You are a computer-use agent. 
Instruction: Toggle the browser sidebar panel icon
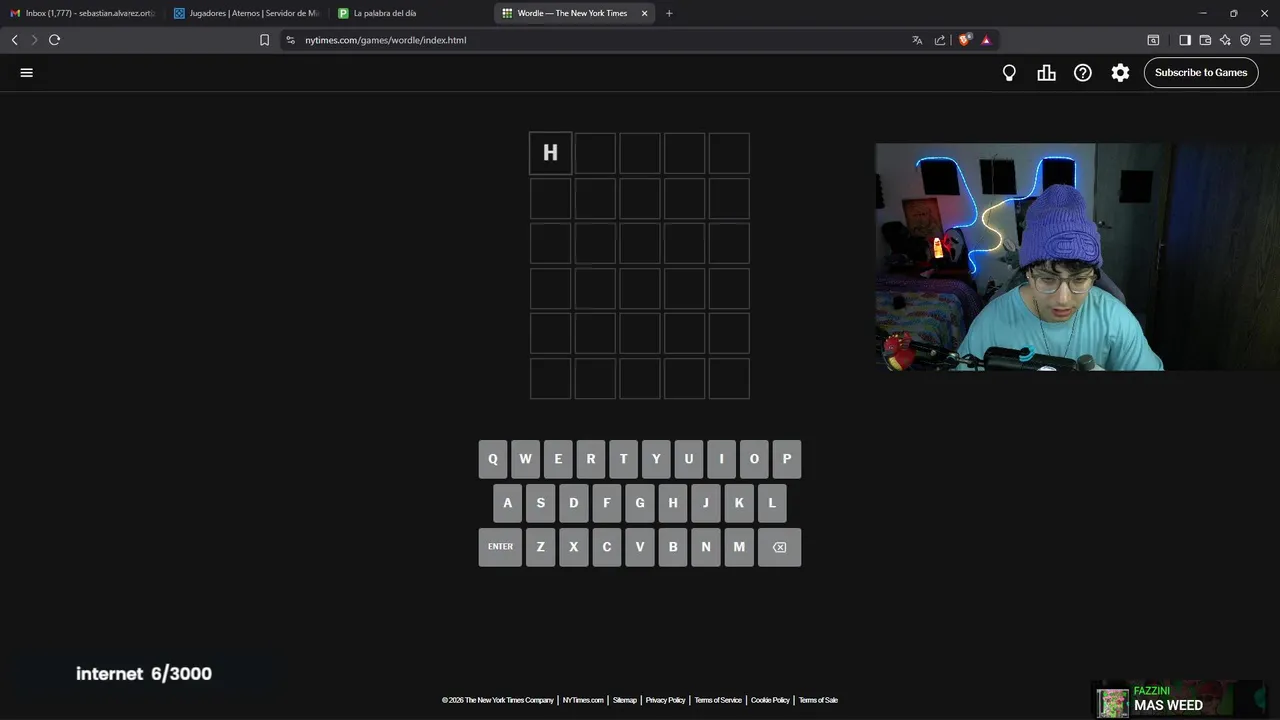click(x=1185, y=40)
